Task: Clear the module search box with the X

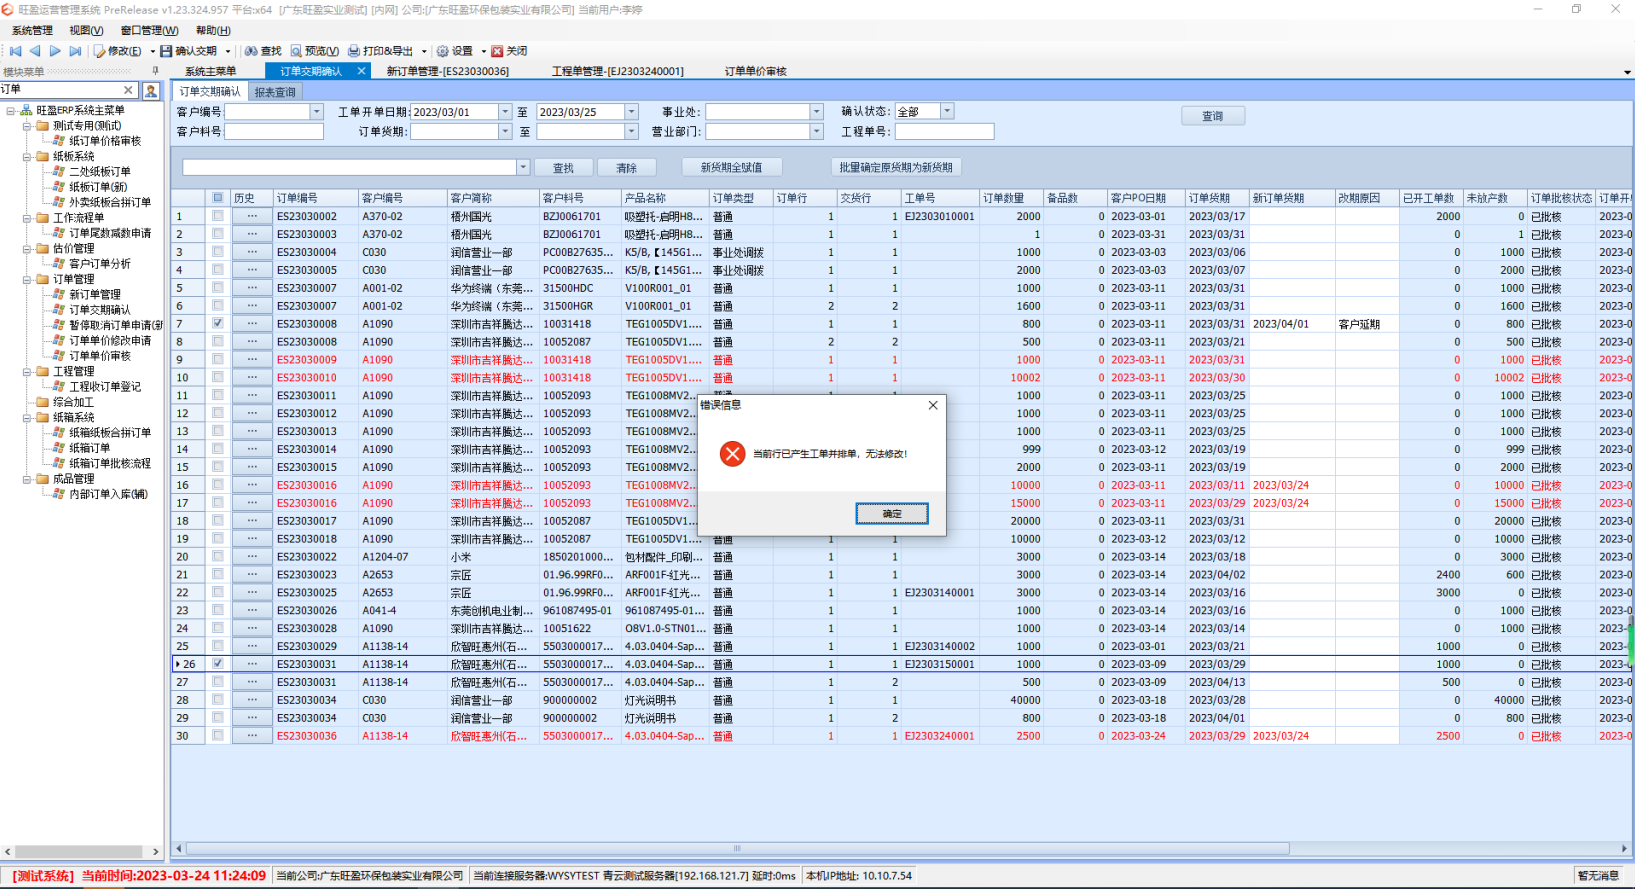Action: click(x=128, y=90)
